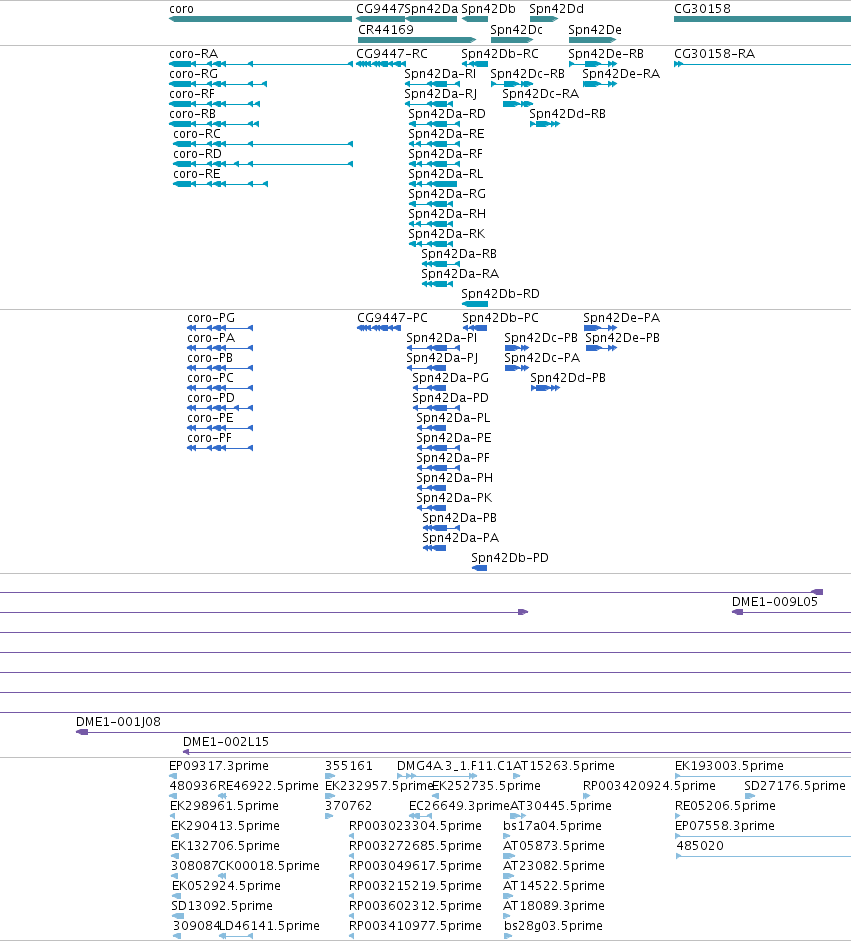Select cDNA CK00018.5prime
The height and width of the screenshot is (941, 851).
(x=222, y=876)
